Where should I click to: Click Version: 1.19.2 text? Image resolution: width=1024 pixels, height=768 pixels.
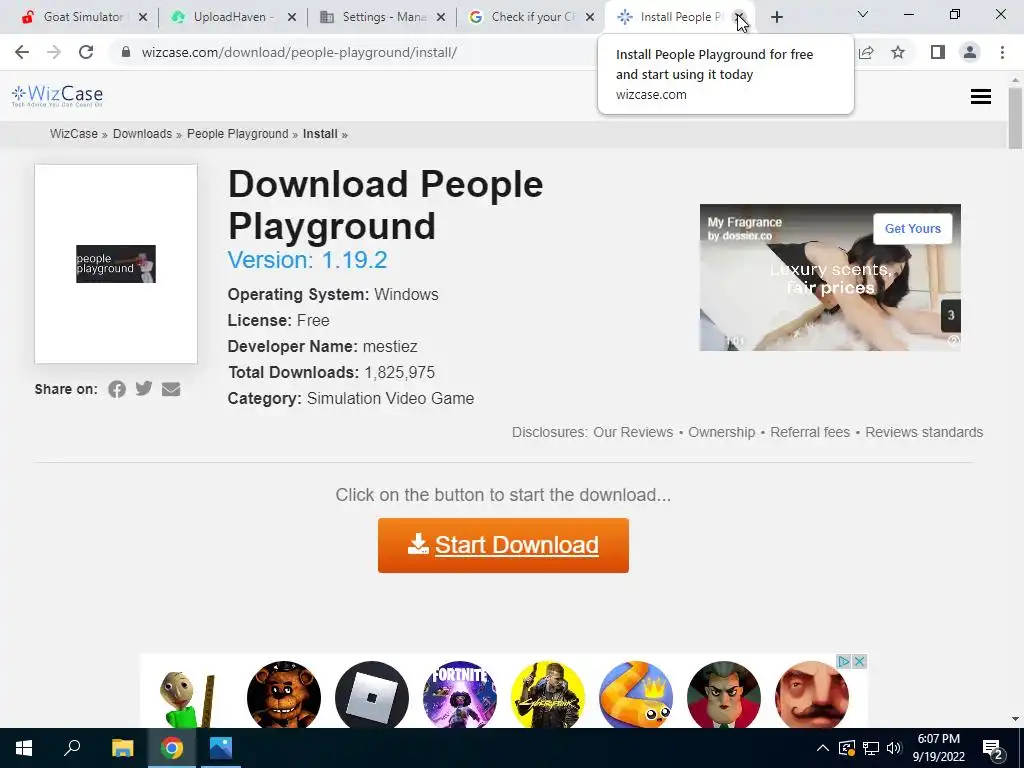click(307, 260)
